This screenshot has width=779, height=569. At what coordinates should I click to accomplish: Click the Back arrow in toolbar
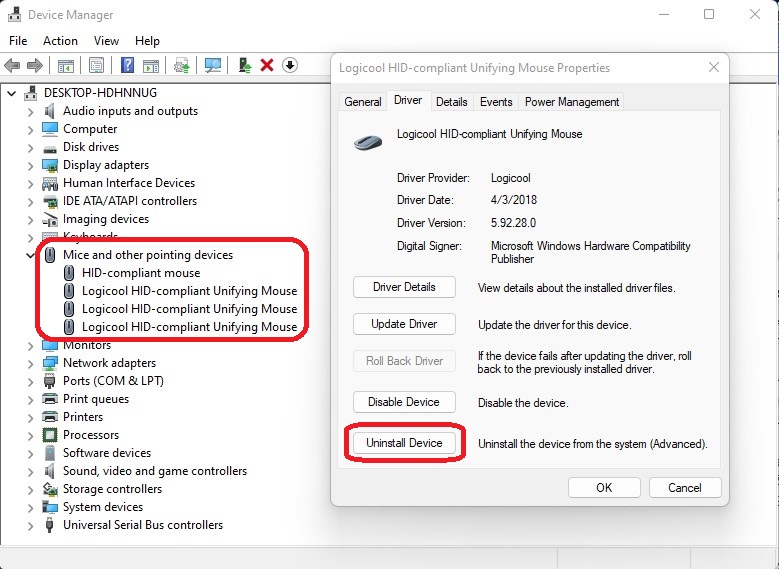point(12,65)
